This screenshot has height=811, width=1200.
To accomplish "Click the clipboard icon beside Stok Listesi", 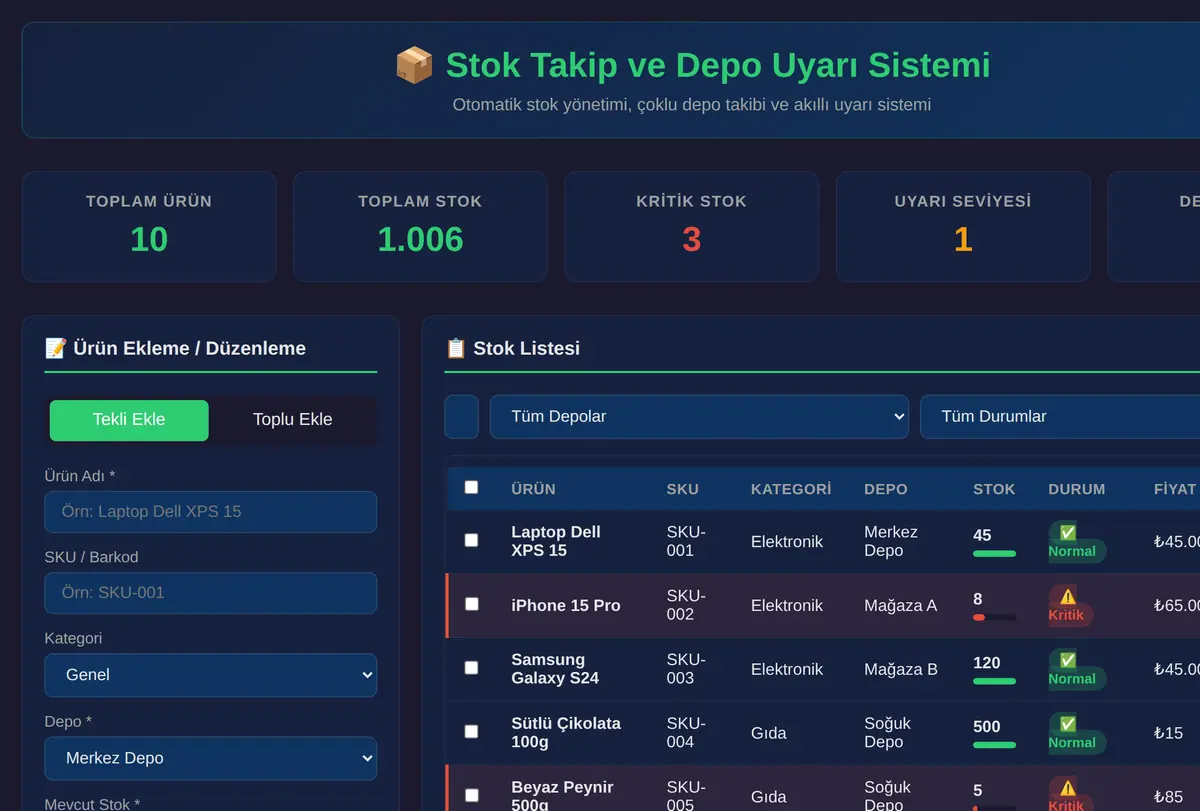I will click(x=456, y=348).
